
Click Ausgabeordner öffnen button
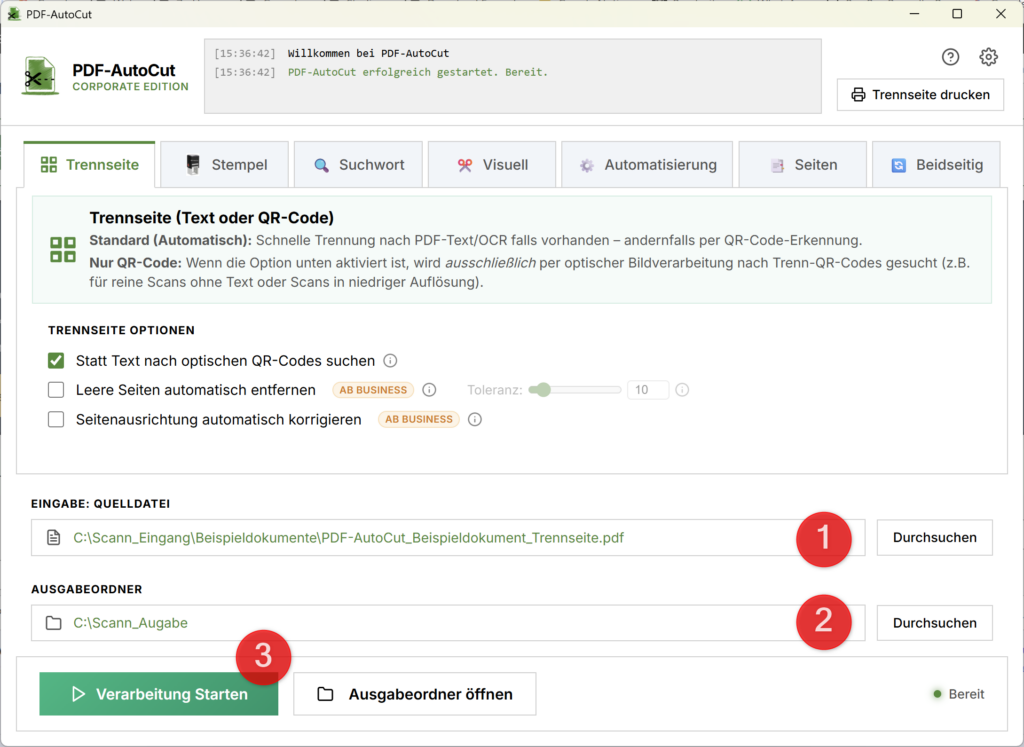[x=415, y=694]
